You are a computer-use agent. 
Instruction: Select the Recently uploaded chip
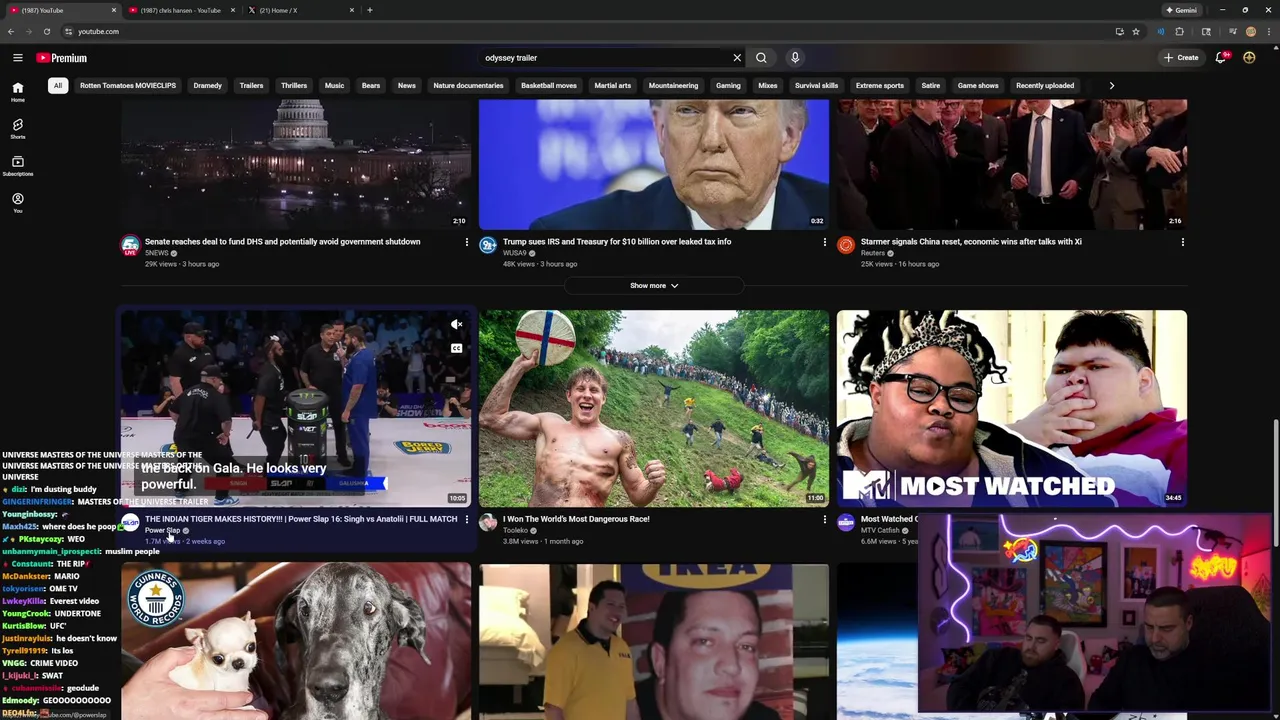pos(1045,86)
